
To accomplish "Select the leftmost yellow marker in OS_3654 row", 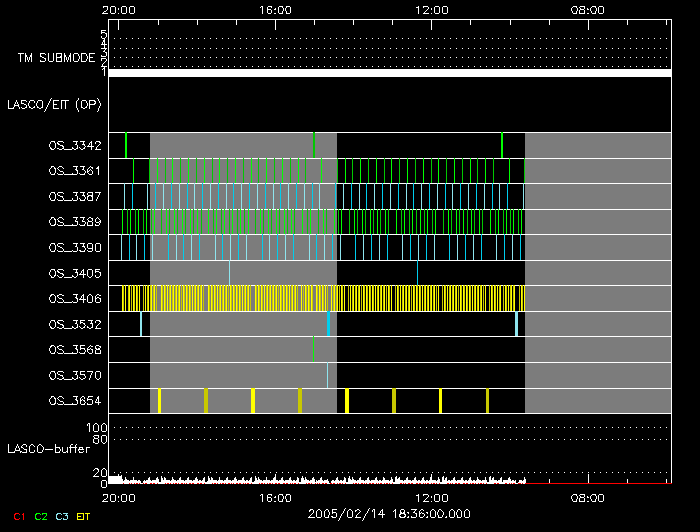I will (x=159, y=401).
